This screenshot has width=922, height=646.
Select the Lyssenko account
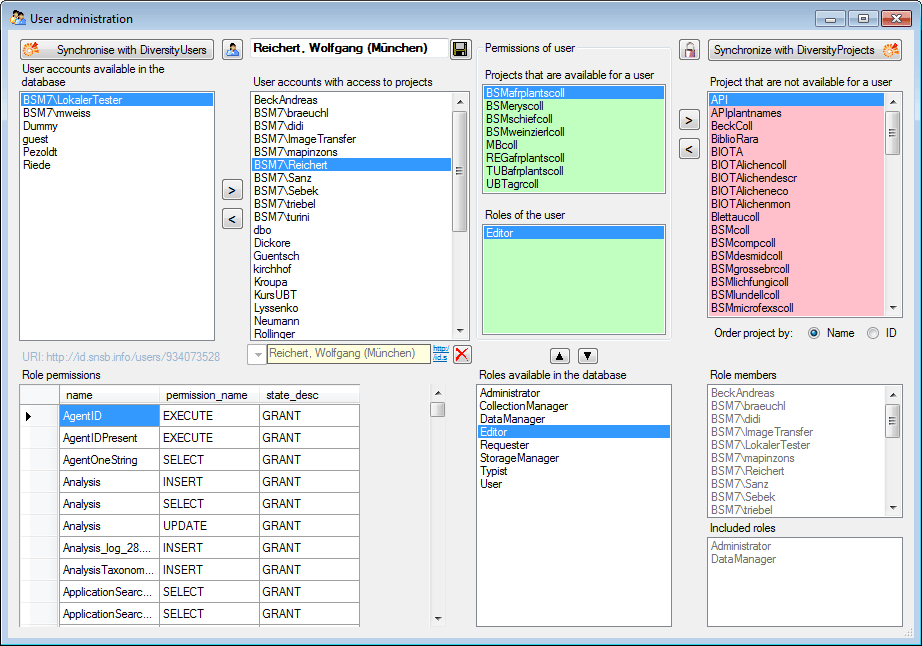coord(352,307)
